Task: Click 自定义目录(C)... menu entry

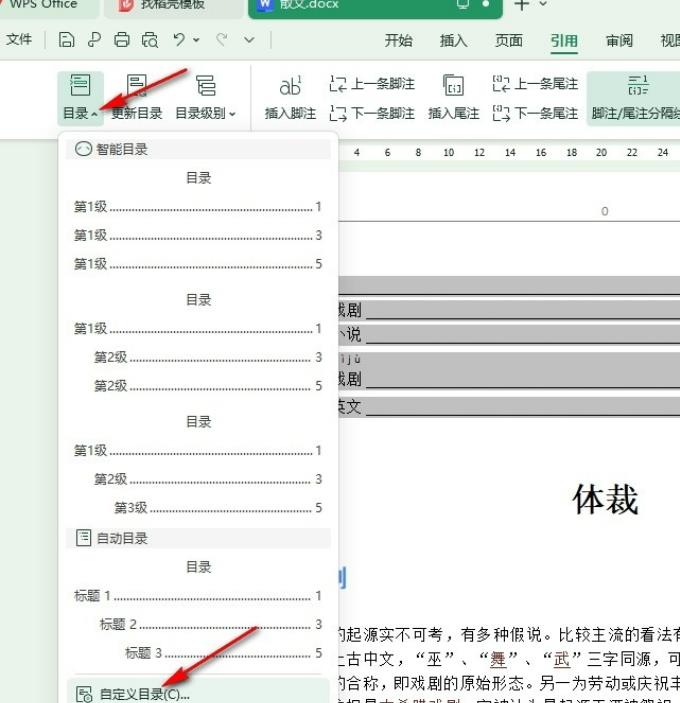Action: pos(198,693)
